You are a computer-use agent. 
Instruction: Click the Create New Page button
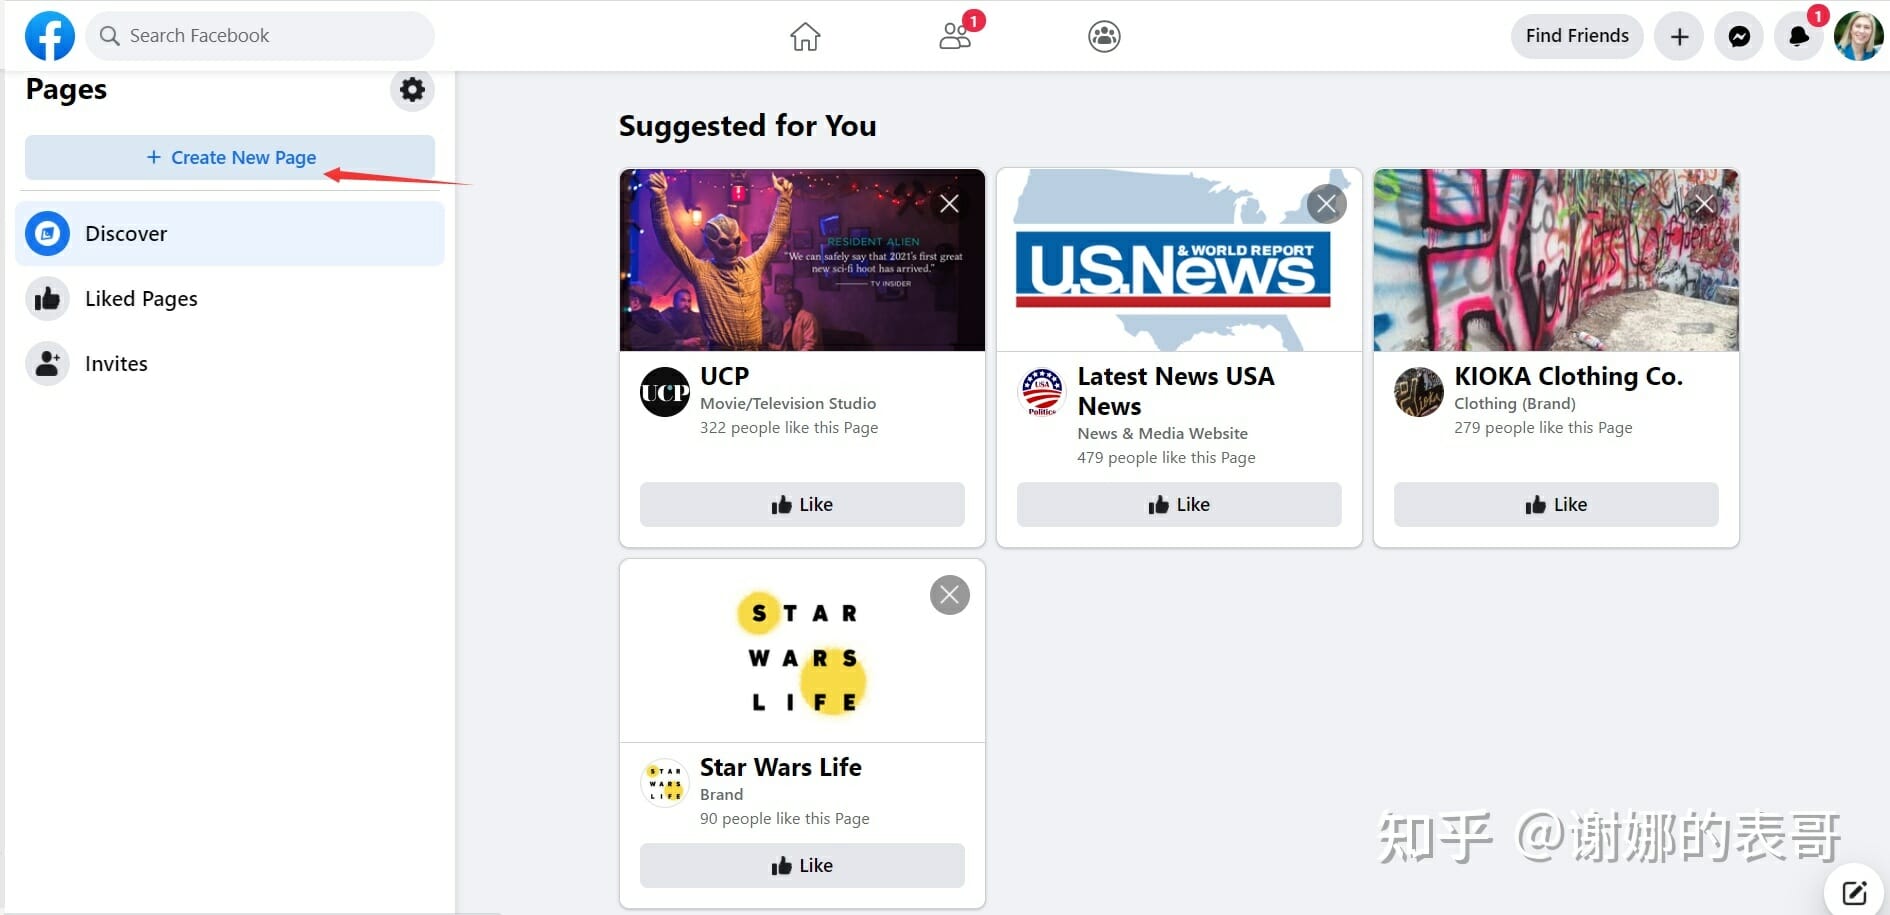(230, 158)
